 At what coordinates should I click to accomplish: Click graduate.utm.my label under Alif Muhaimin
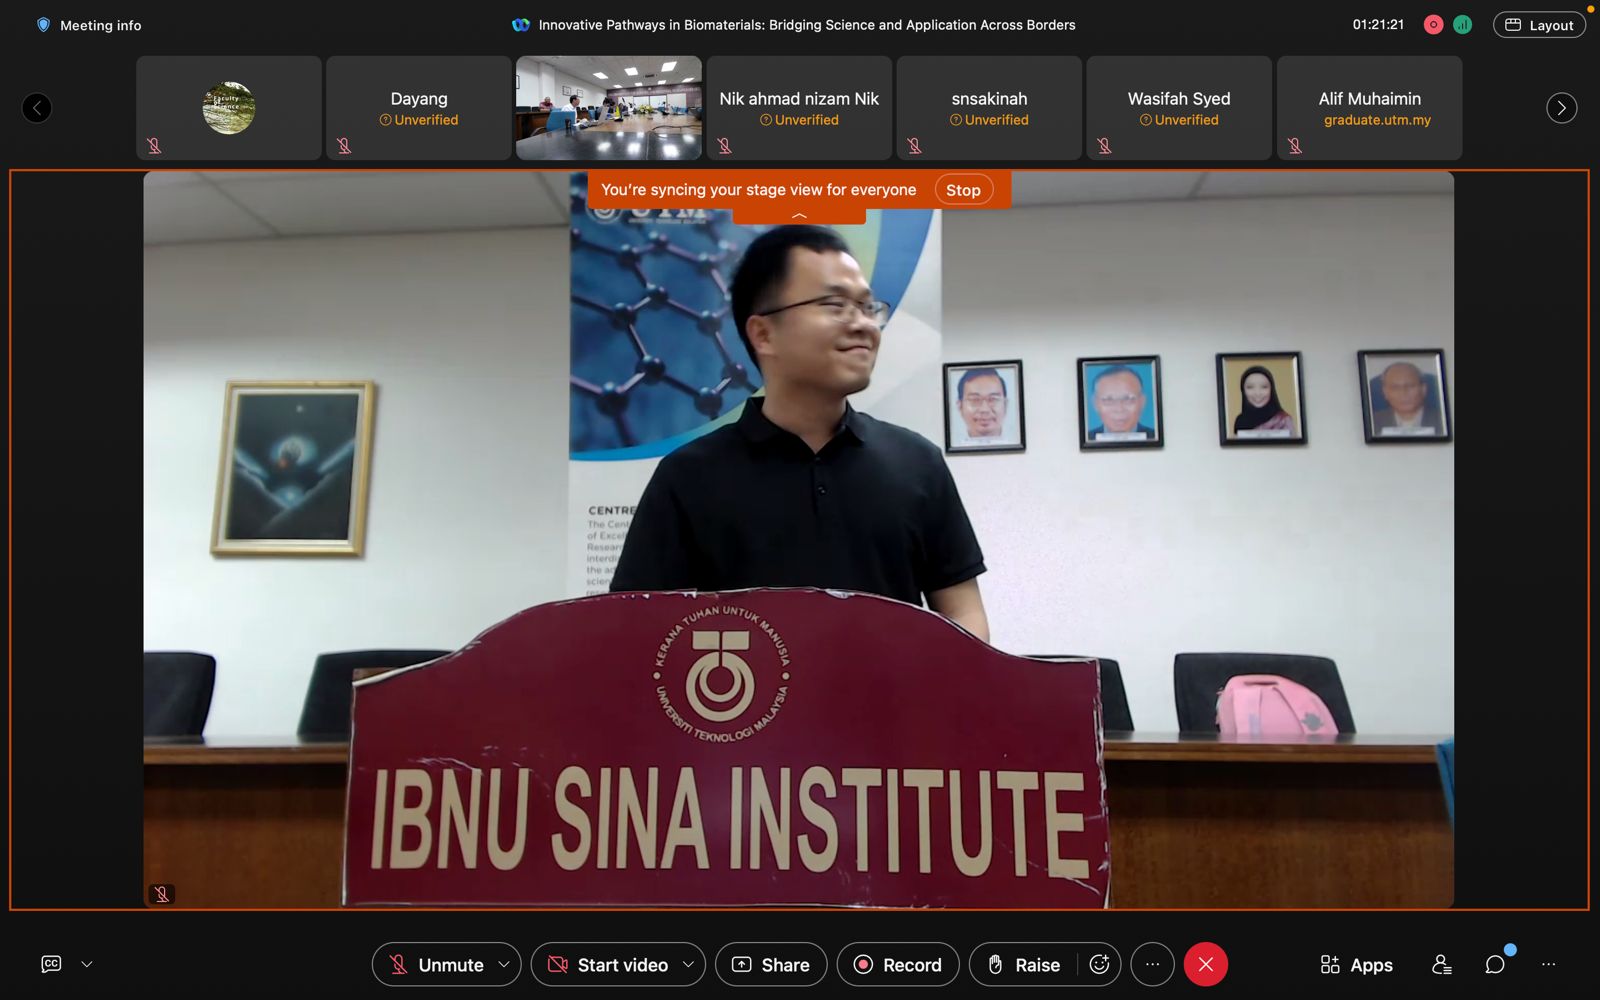tap(1377, 120)
